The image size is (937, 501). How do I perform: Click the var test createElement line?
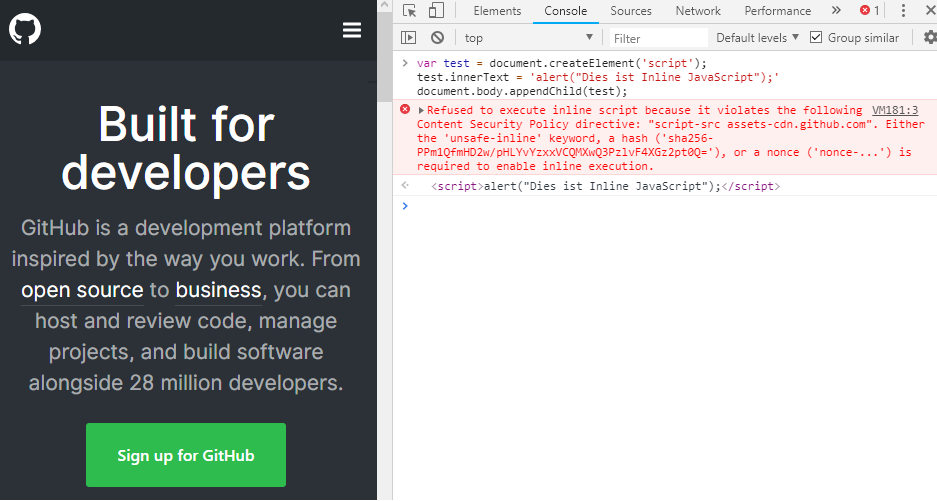pyautogui.click(x=562, y=63)
